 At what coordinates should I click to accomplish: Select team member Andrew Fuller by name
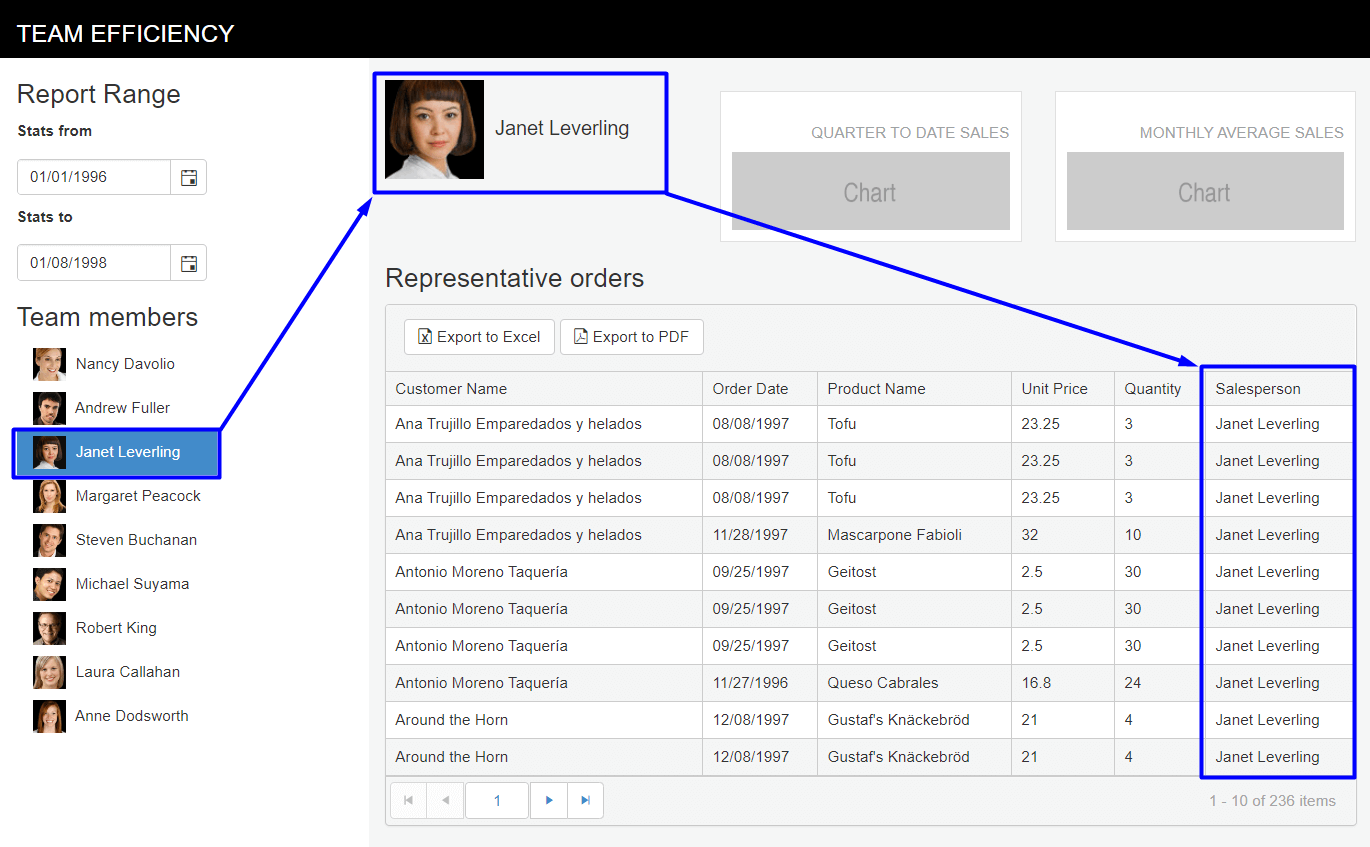[x=122, y=408]
